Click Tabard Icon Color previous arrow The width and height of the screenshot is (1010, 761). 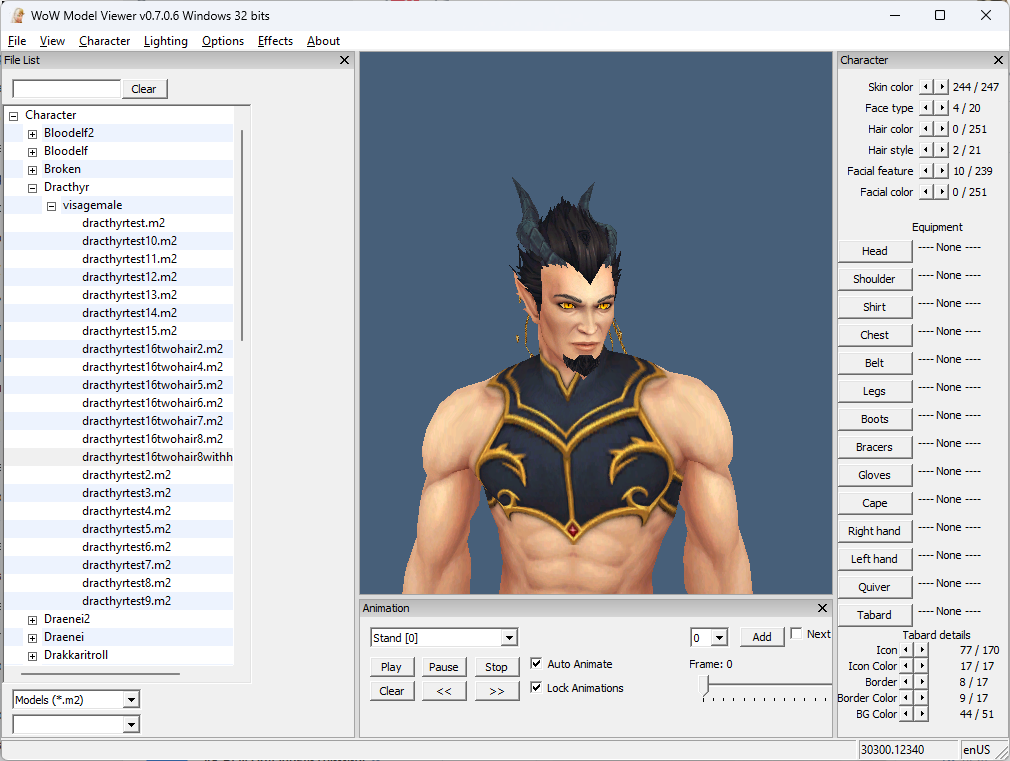(x=906, y=666)
